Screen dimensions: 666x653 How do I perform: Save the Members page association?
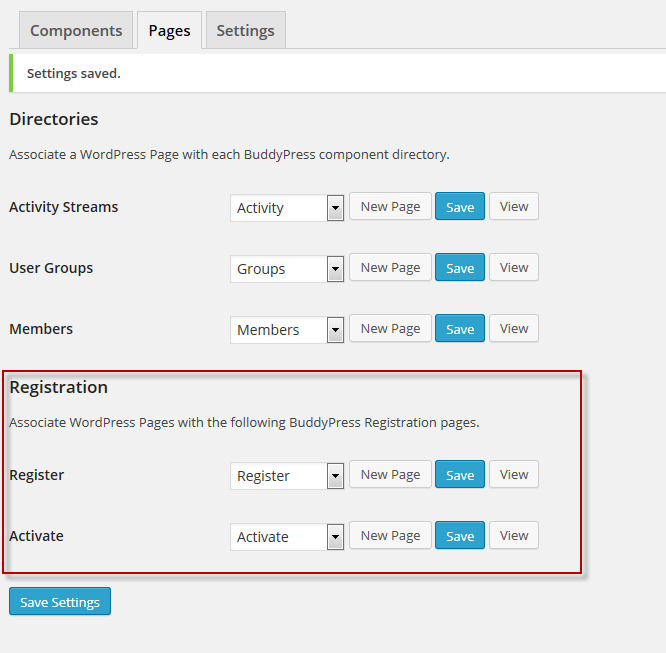point(460,328)
